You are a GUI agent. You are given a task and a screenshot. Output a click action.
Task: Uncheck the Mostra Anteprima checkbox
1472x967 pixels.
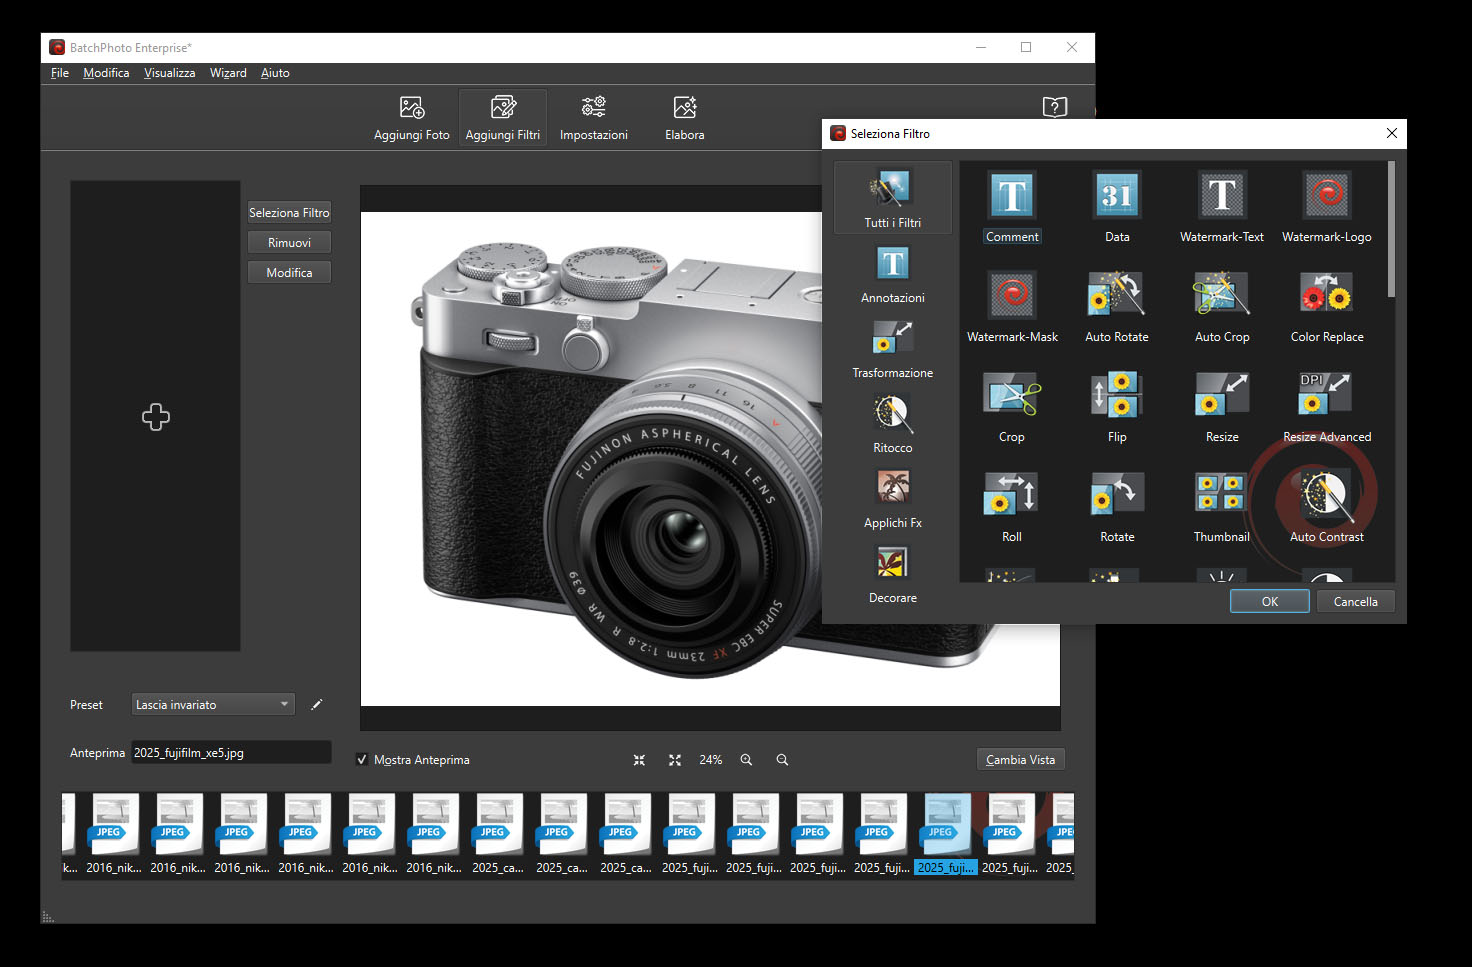[x=362, y=760]
